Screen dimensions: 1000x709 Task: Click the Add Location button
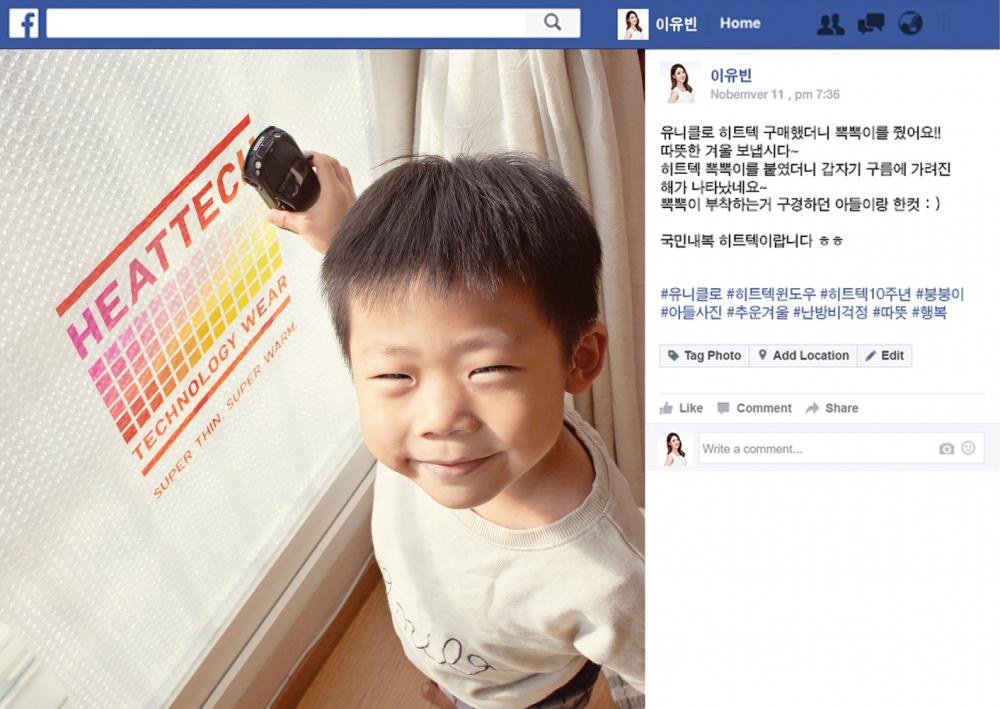804,356
